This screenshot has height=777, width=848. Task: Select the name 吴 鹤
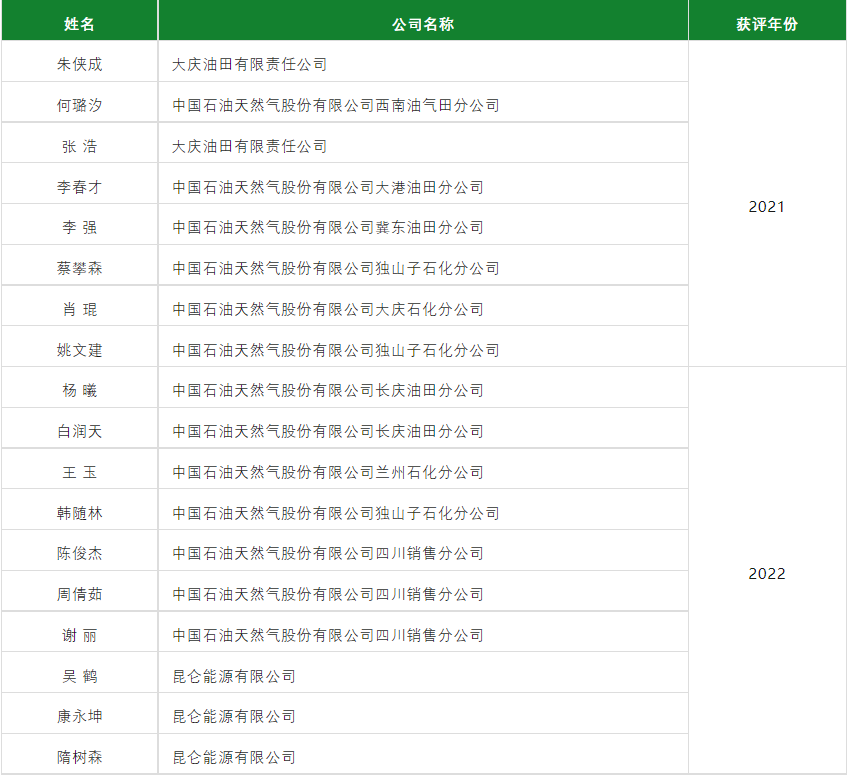80,676
